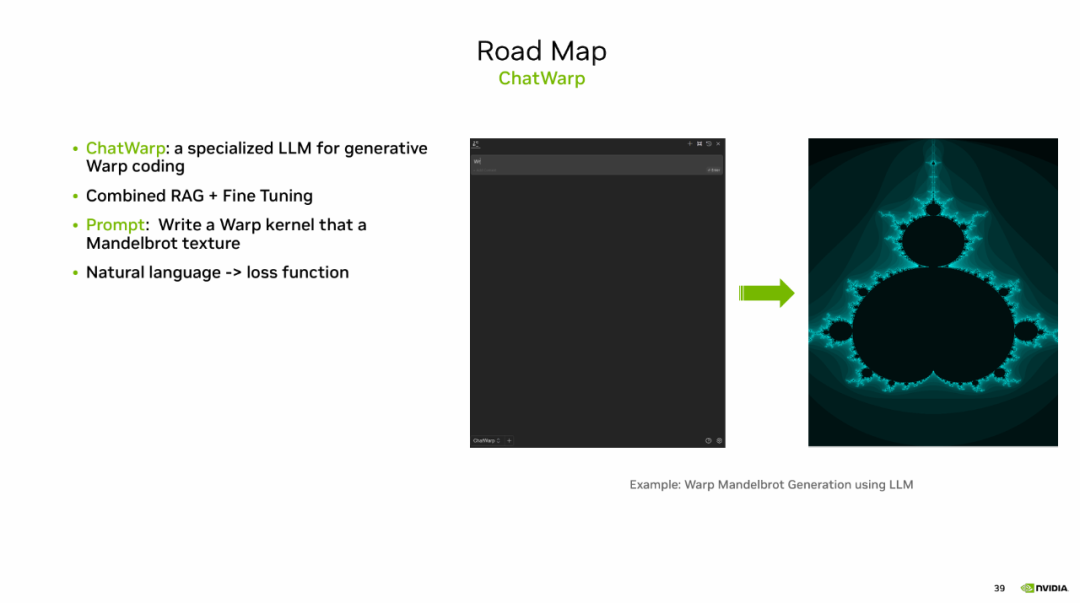Click the undo/history arrow icon in chat header
The width and height of the screenshot is (1080, 603).
709,144
